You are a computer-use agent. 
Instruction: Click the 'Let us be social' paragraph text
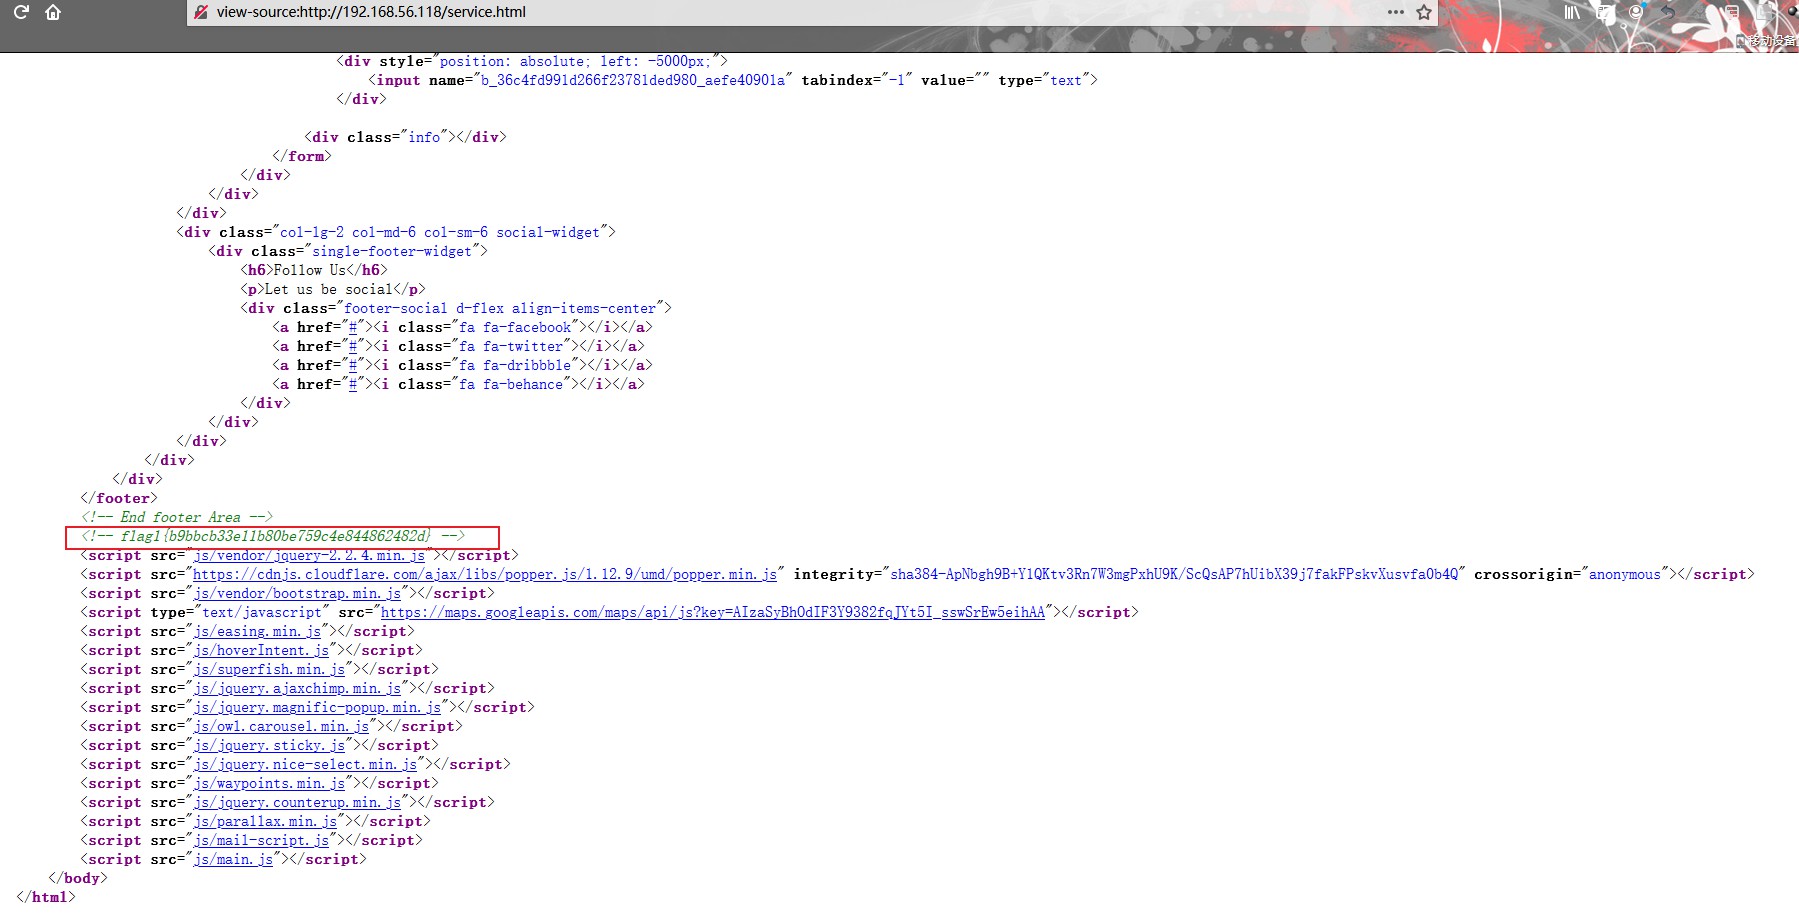[x=328, y=289]
